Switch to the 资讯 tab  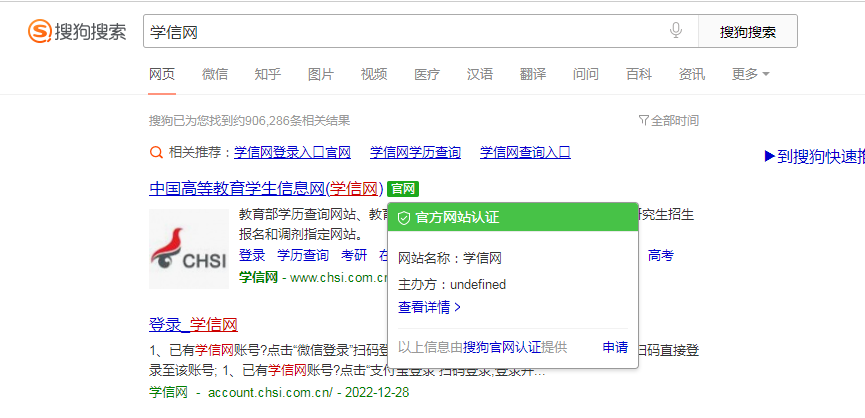(692, 74)
